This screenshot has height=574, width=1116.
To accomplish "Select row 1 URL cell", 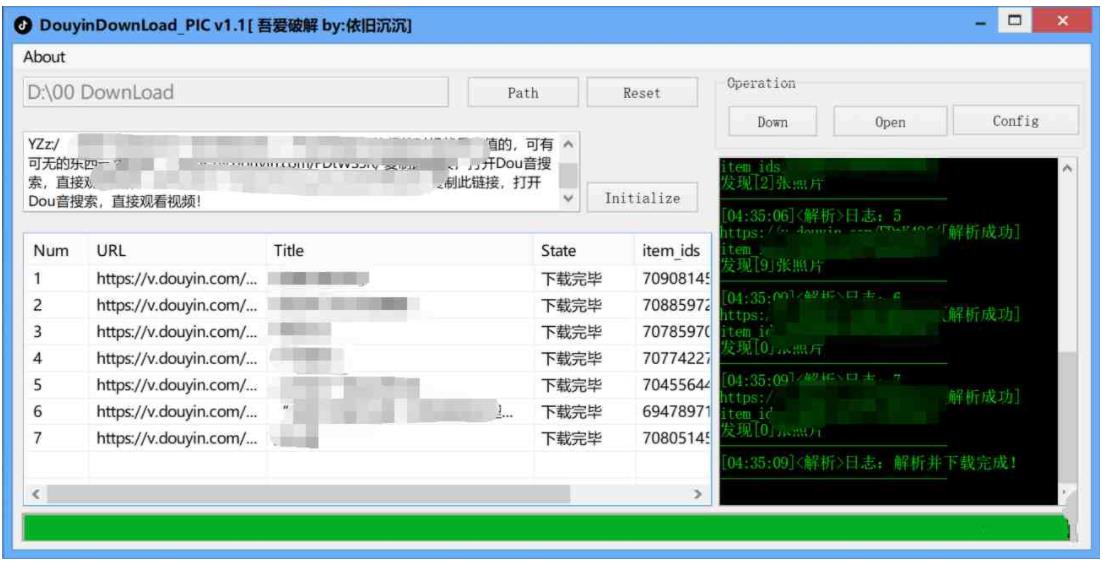I will 177,278.
